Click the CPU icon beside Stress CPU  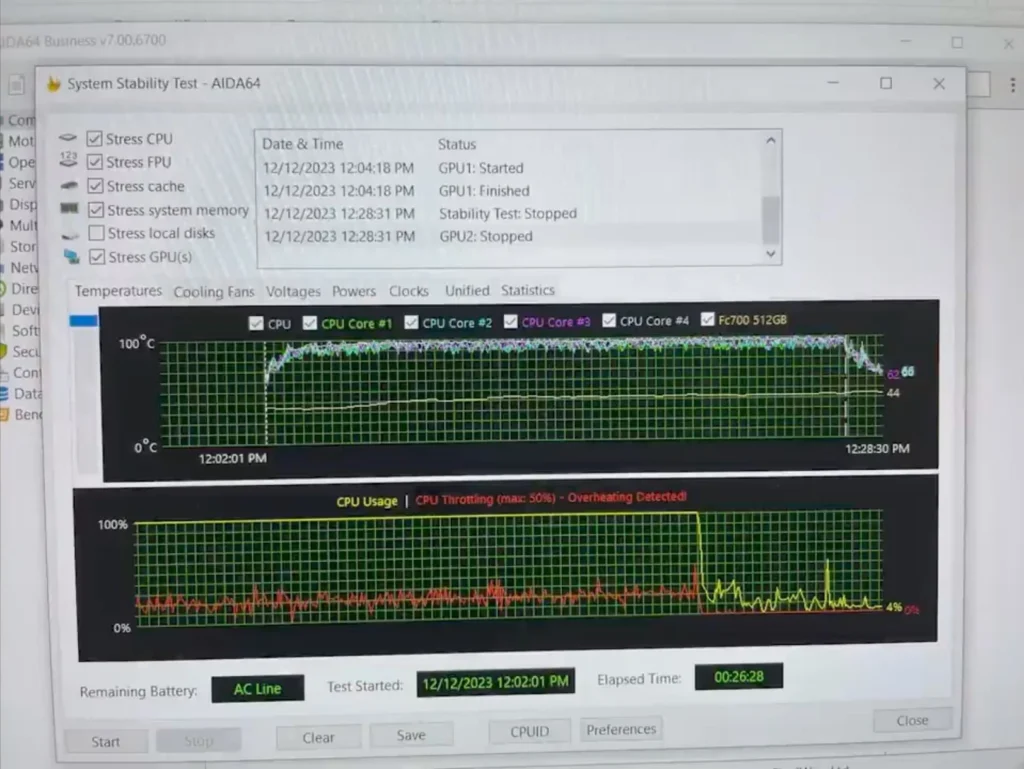click(67, 138)
